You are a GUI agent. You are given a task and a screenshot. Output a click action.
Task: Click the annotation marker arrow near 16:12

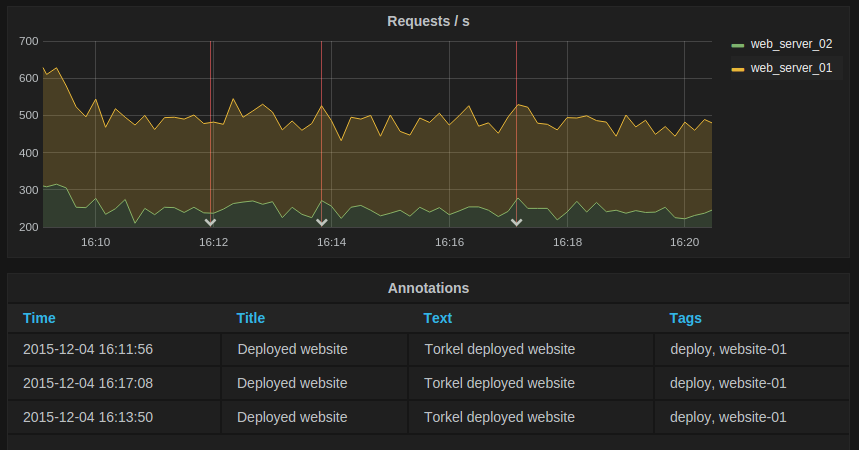click(x=210, y=223)
